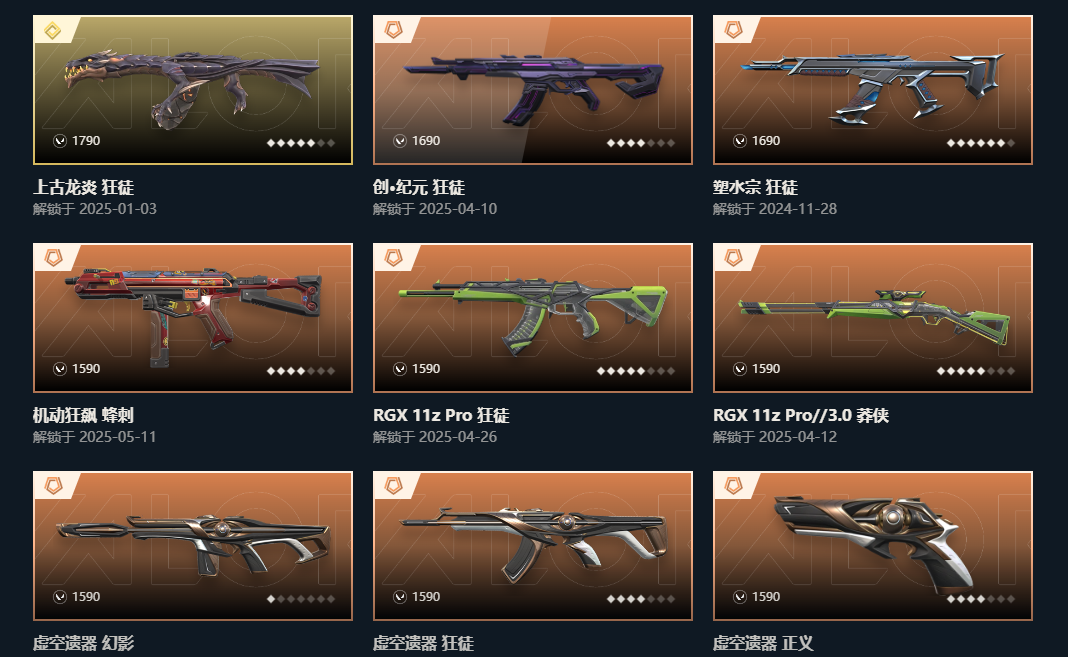Click the tier badge icon on 创•纪元 狂徒 card
The height and width of the screenshot is (657, 1068).
click(x=393, y=30)
